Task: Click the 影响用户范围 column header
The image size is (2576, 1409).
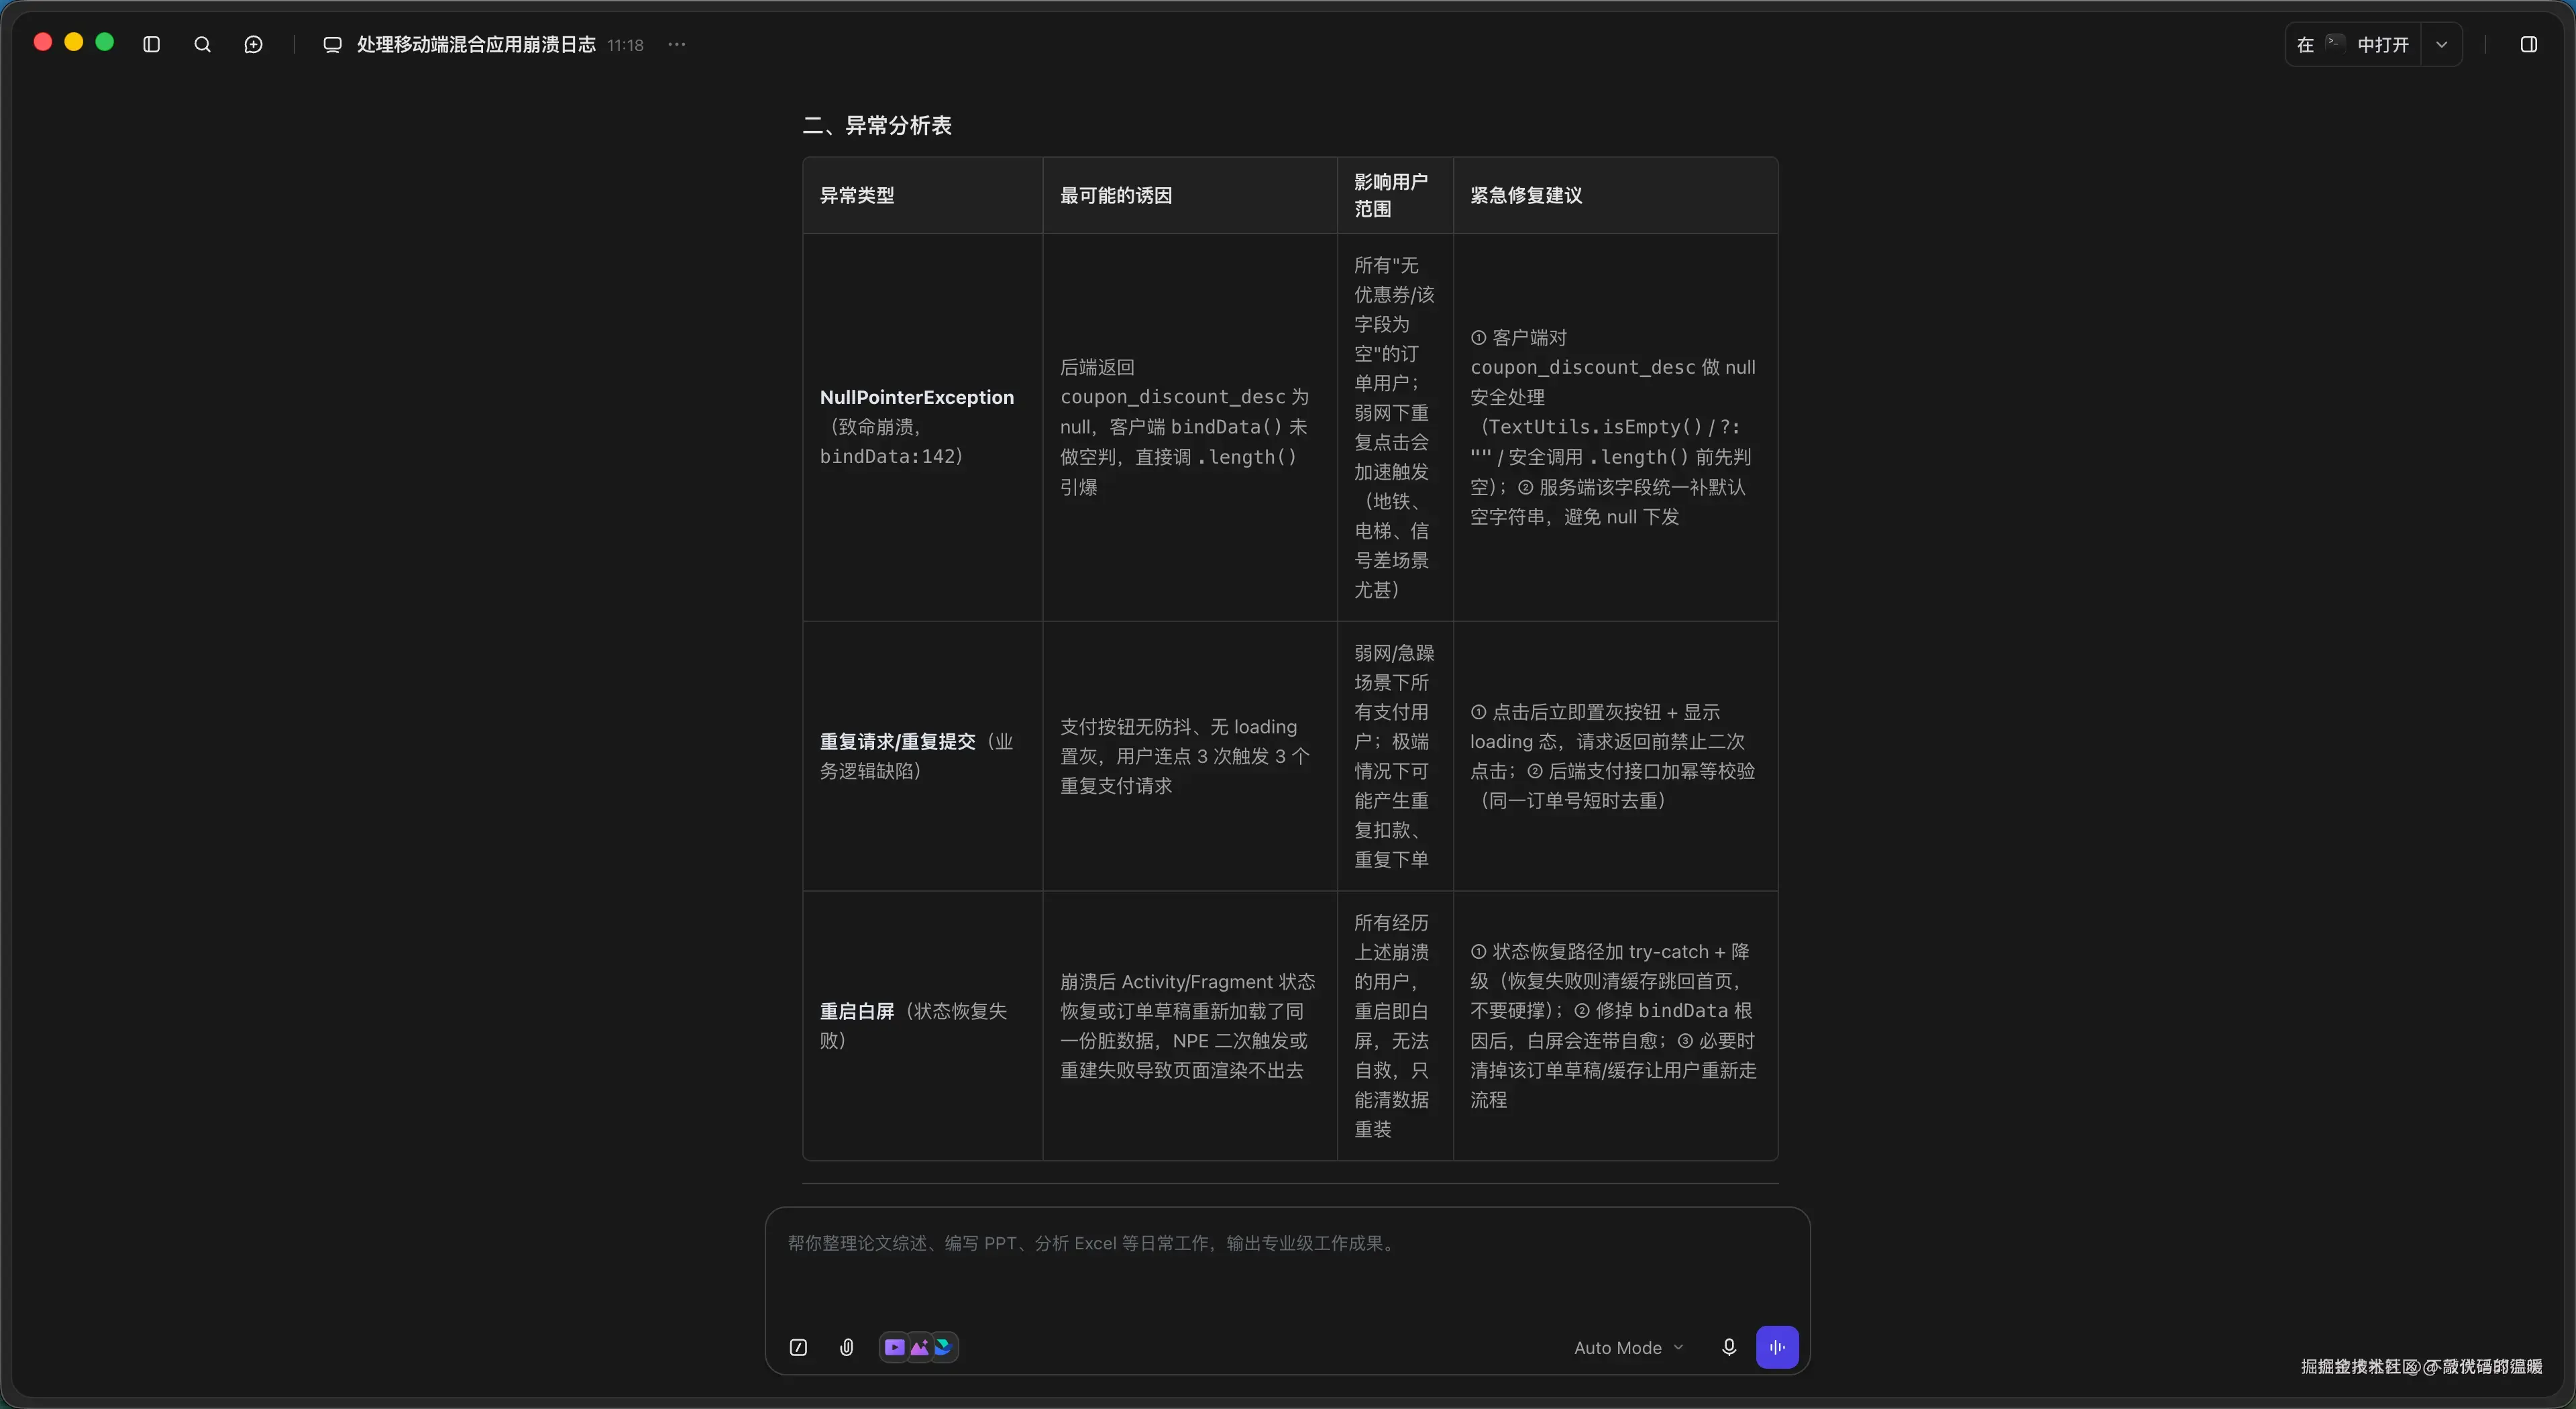Action: pyautogui.click(x=1395, y=195)
